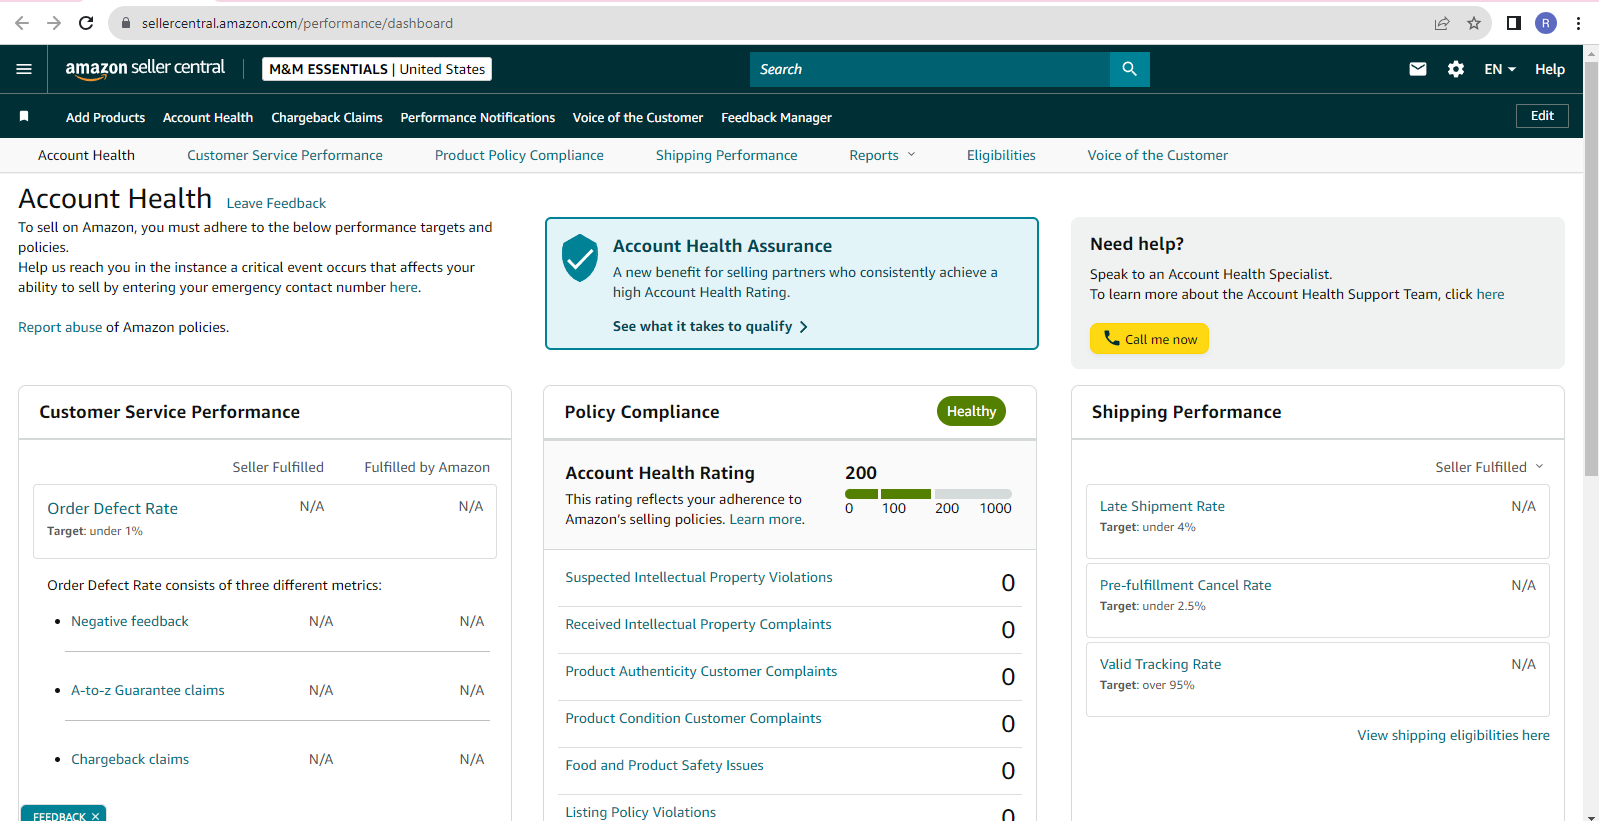Open the settings gear icon
Viewport: 1599px width, 821px height.
(x=1456, y=69)
